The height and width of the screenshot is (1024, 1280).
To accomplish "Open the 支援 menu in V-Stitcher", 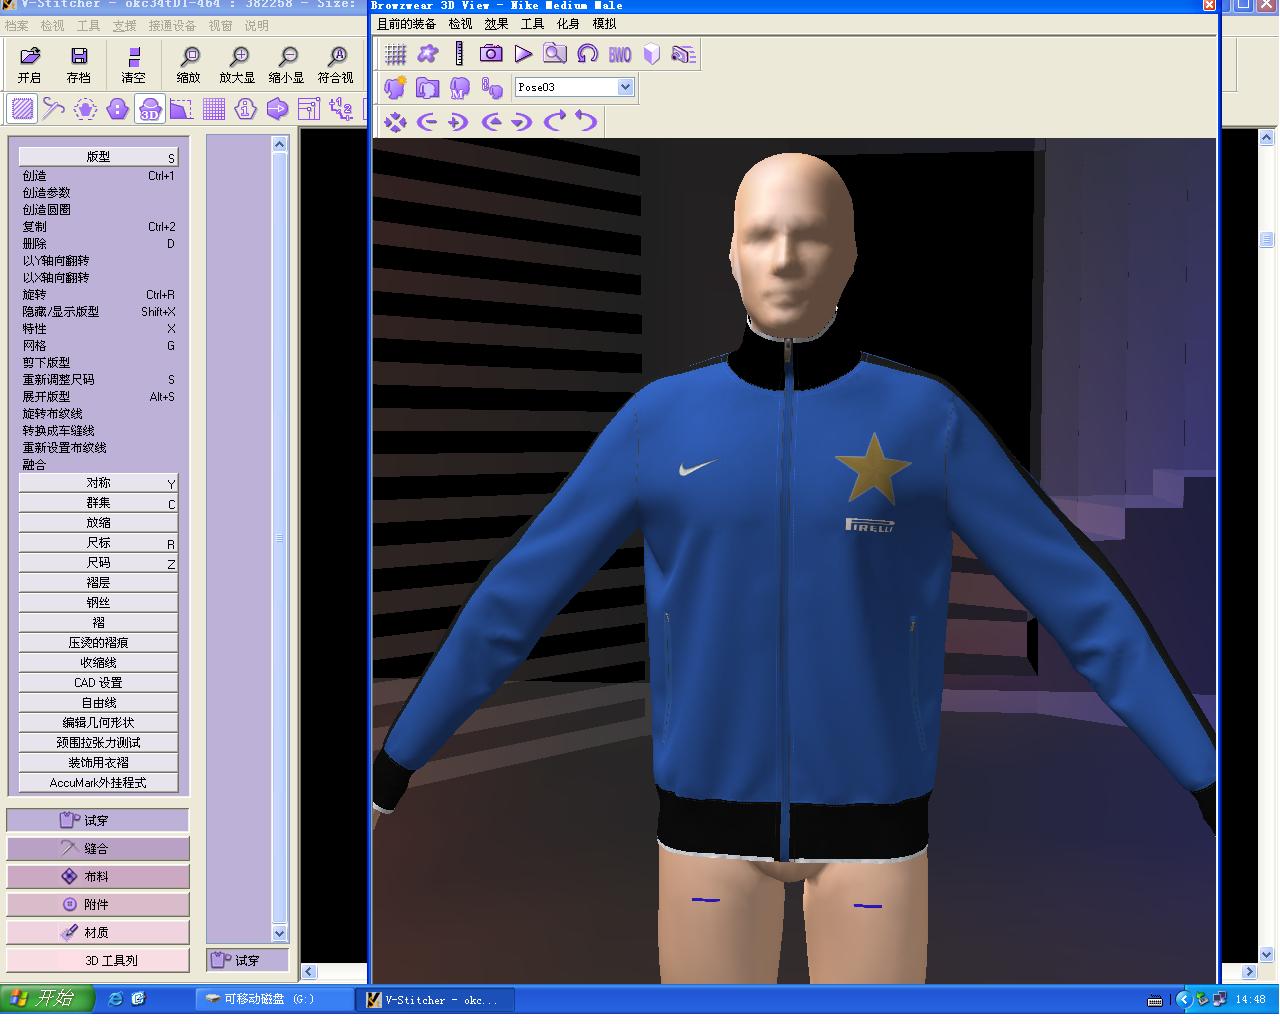I will click(x=124, y=26).
